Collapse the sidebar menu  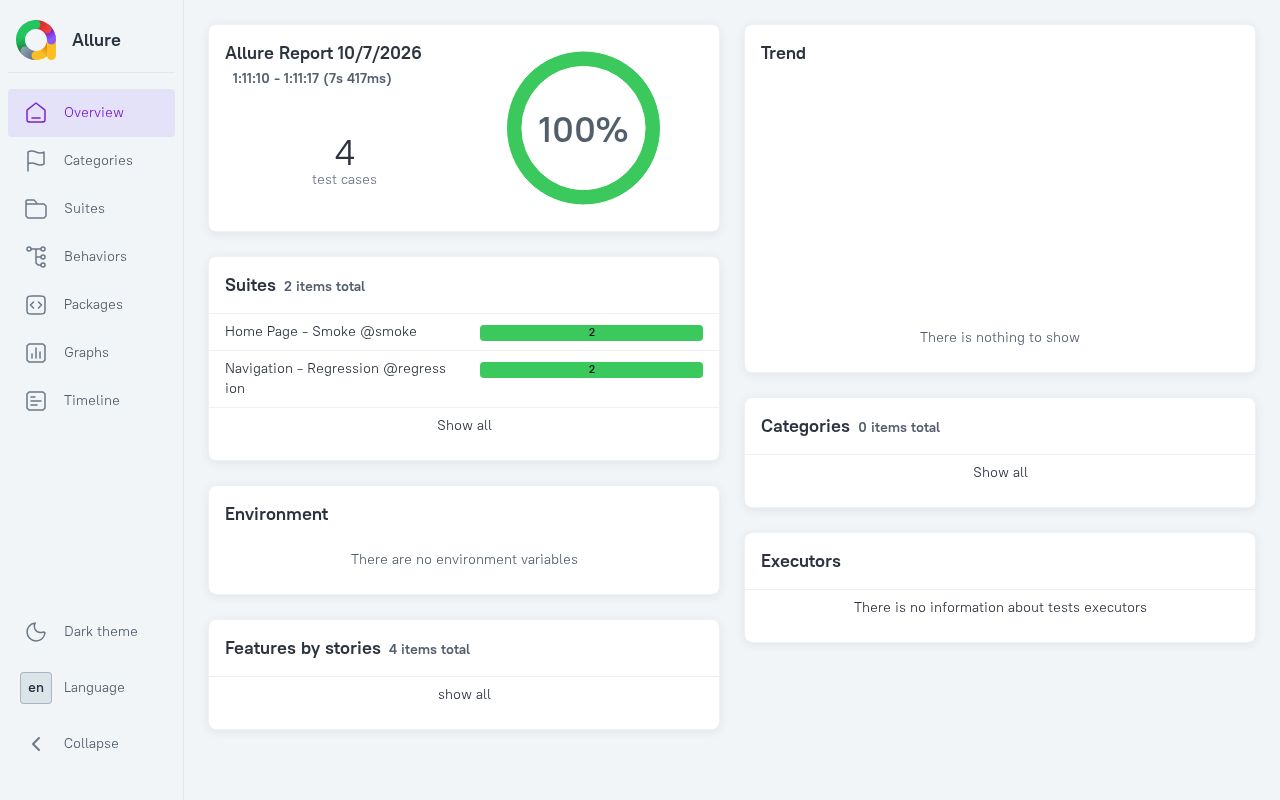92,744
